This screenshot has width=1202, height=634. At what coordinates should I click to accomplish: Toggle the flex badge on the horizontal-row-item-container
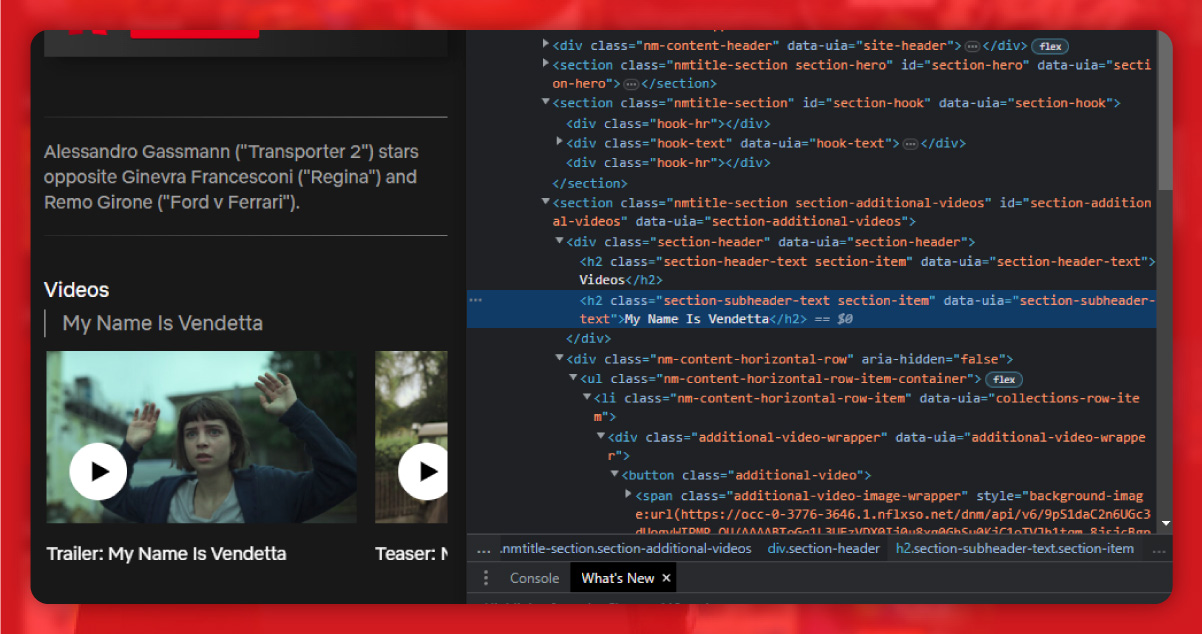coord(1003,379)
